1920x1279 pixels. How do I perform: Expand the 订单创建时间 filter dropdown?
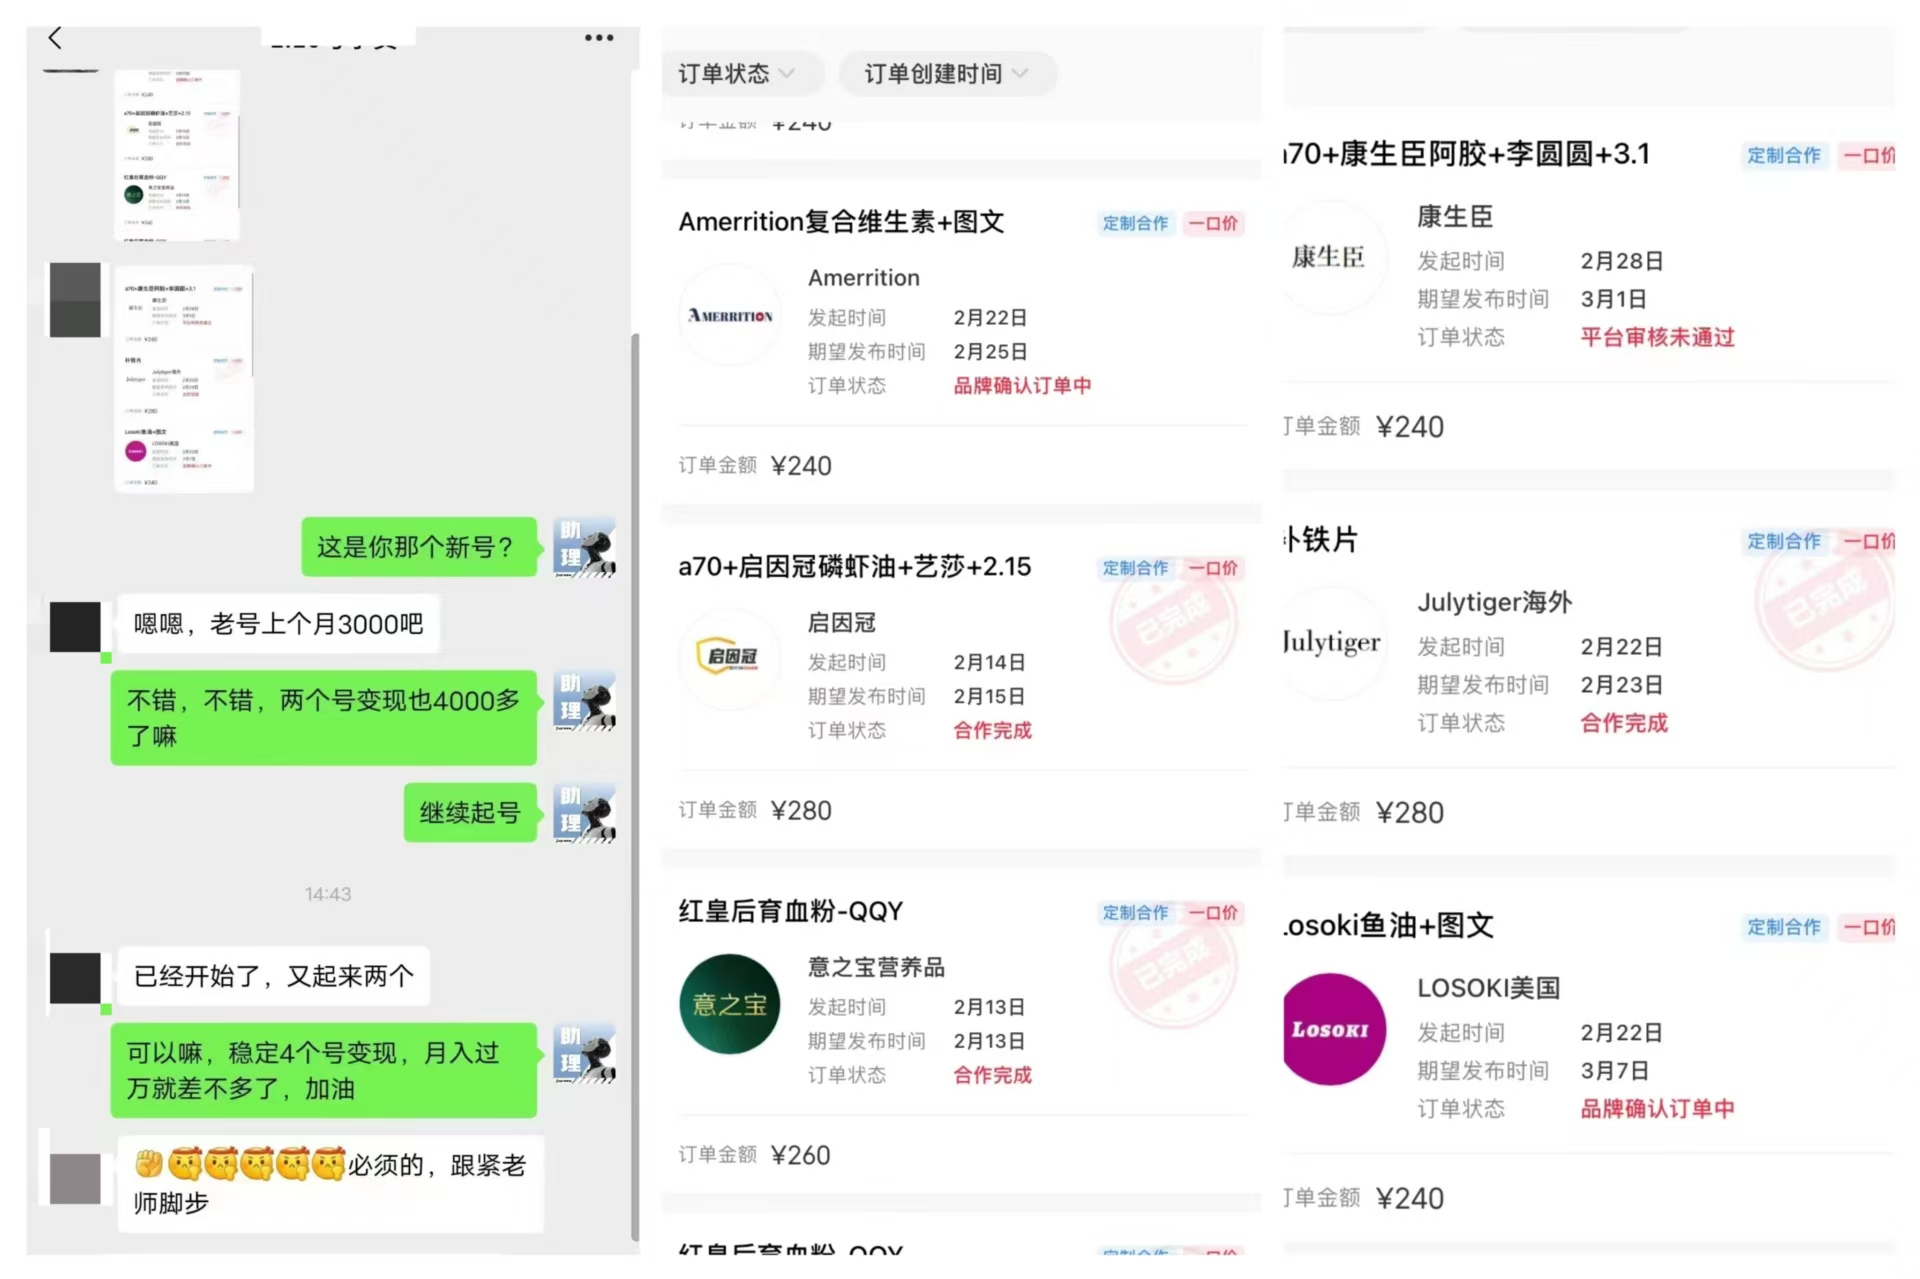click(x=946, y=74)
